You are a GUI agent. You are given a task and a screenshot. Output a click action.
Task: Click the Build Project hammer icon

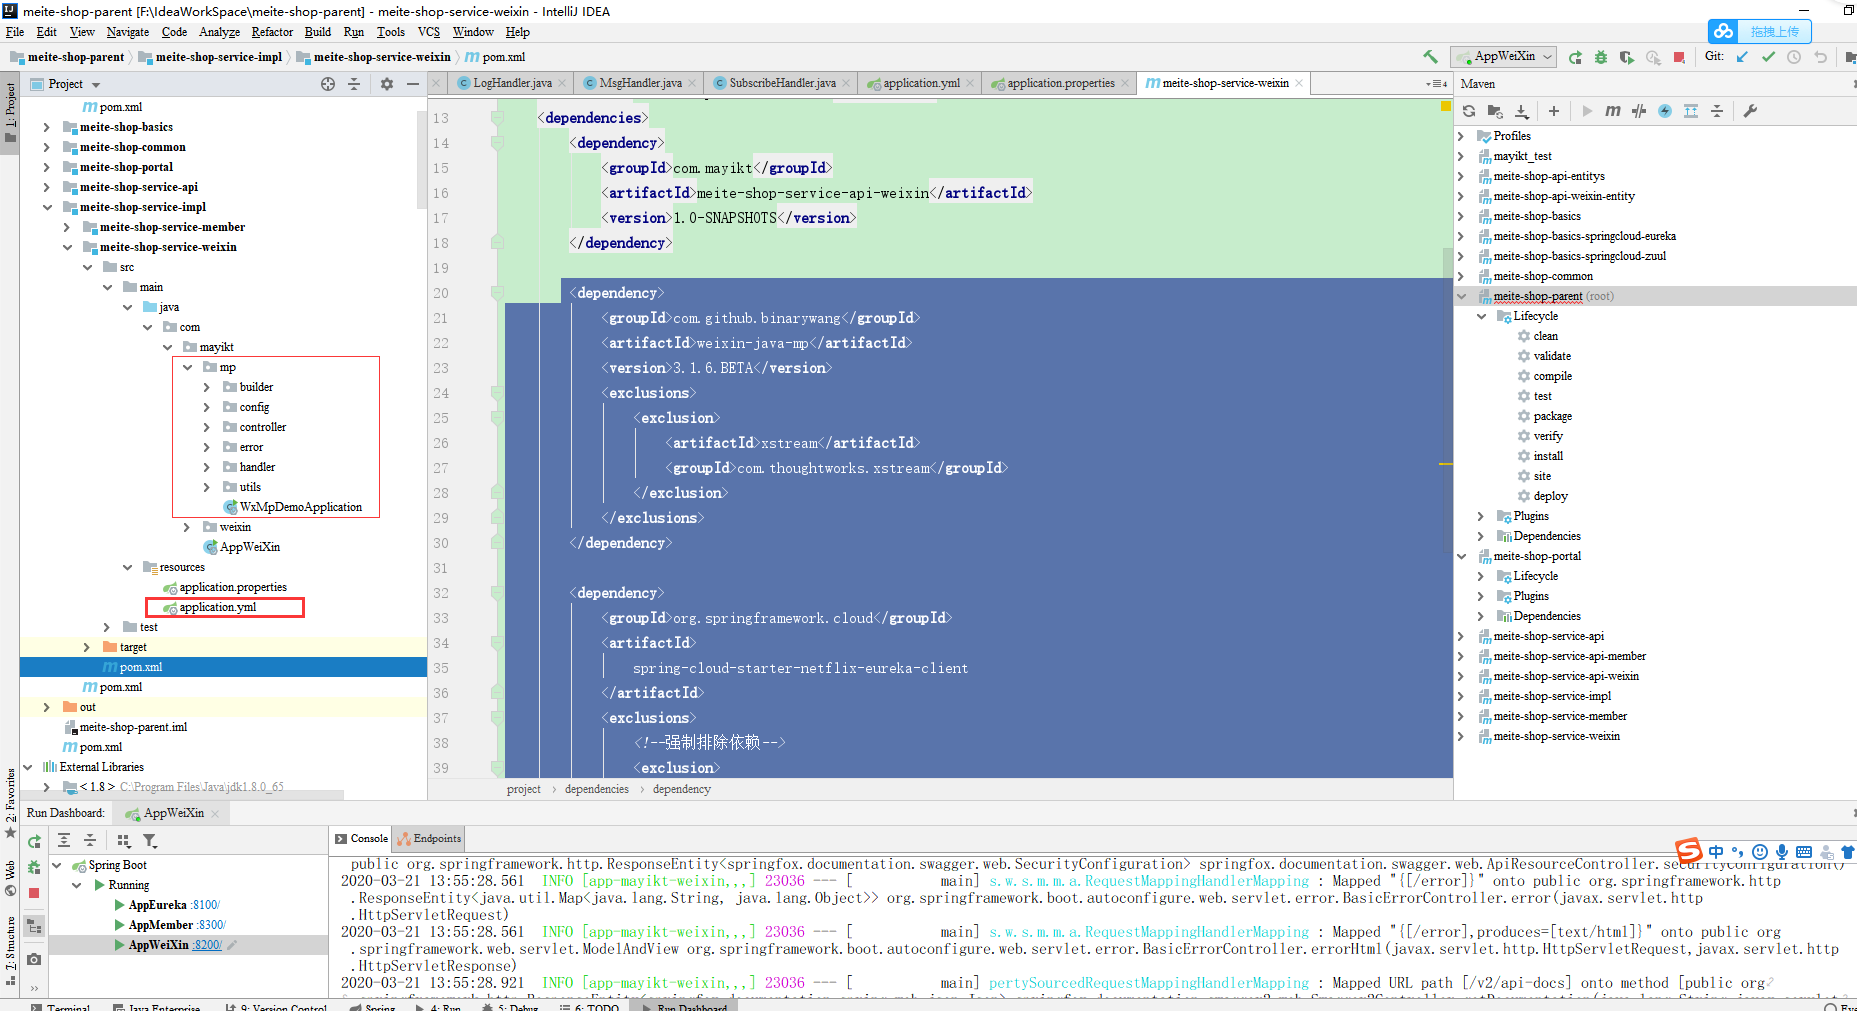[x=1430, y=57]
